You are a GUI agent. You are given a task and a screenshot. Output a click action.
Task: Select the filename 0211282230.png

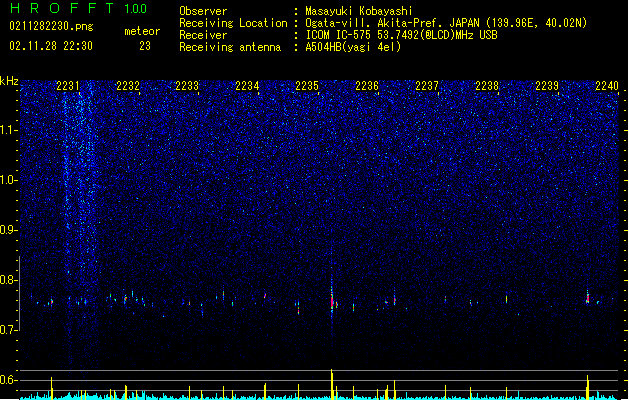click(51, 26)
